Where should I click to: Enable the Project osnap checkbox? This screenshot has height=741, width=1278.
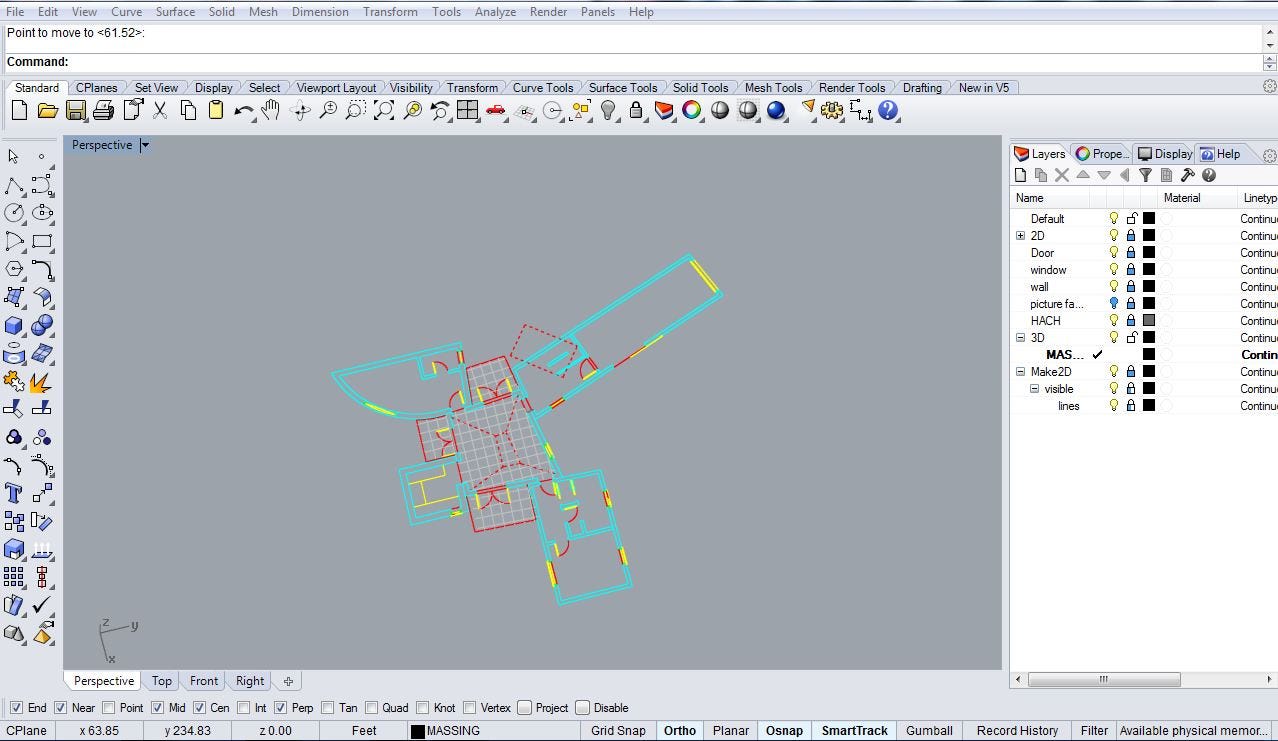(524, 708)
